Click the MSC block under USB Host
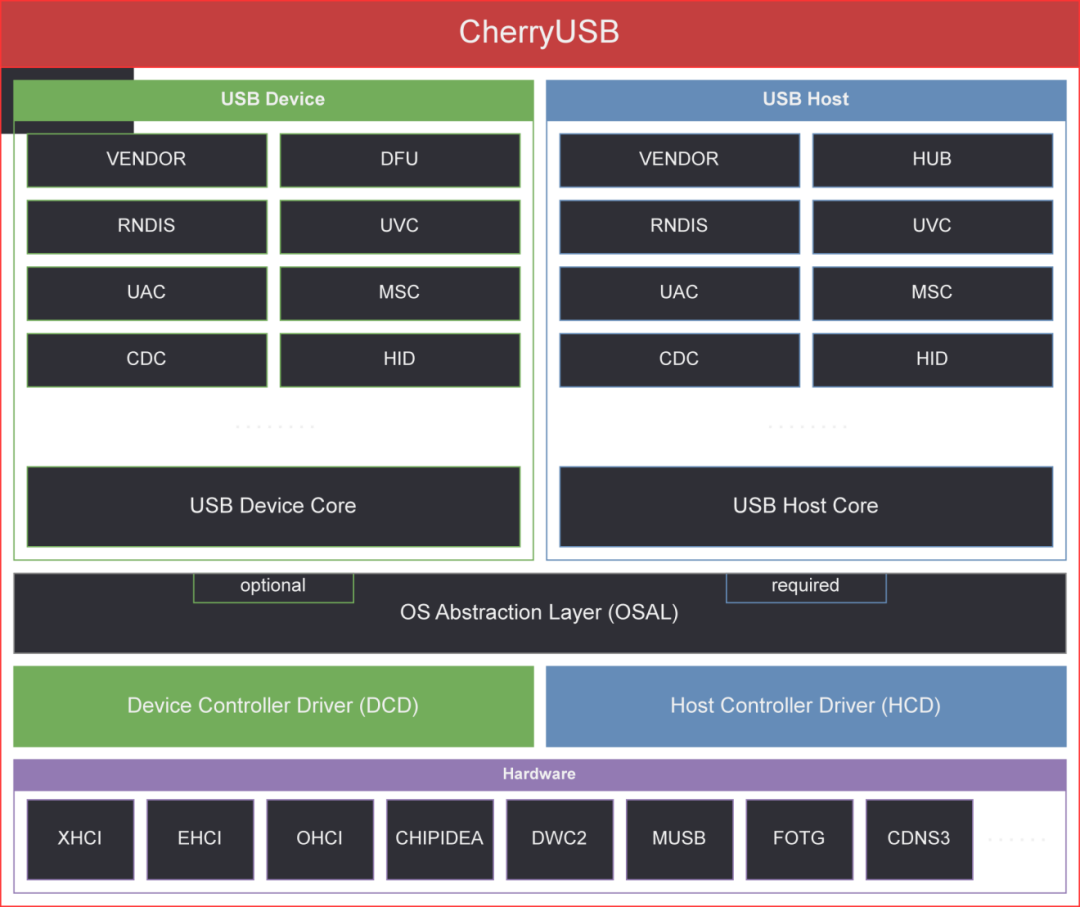The height and width of the screenshot is (907, 1080). 933,293
